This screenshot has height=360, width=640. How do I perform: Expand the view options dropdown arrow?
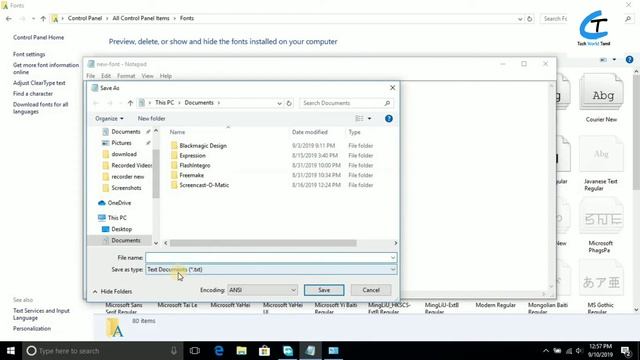369,118
